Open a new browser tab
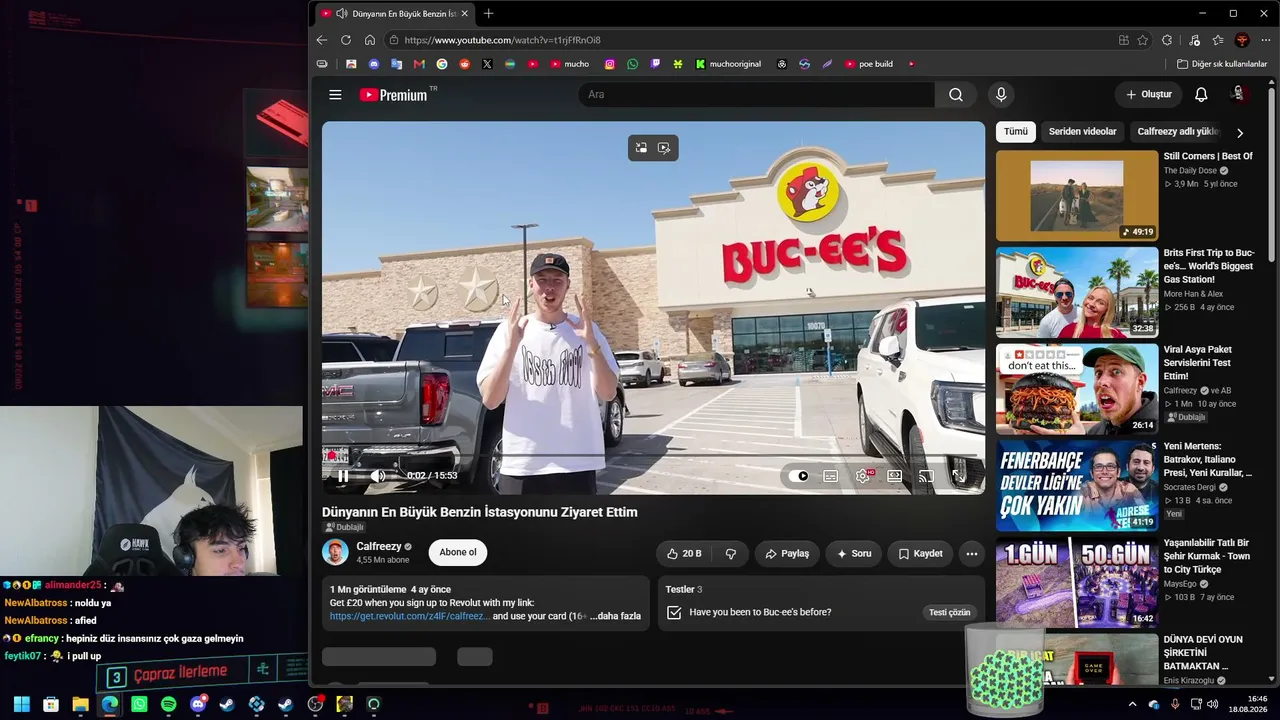Viewport: 1280px width, 720px height. (x=488, y=14)
